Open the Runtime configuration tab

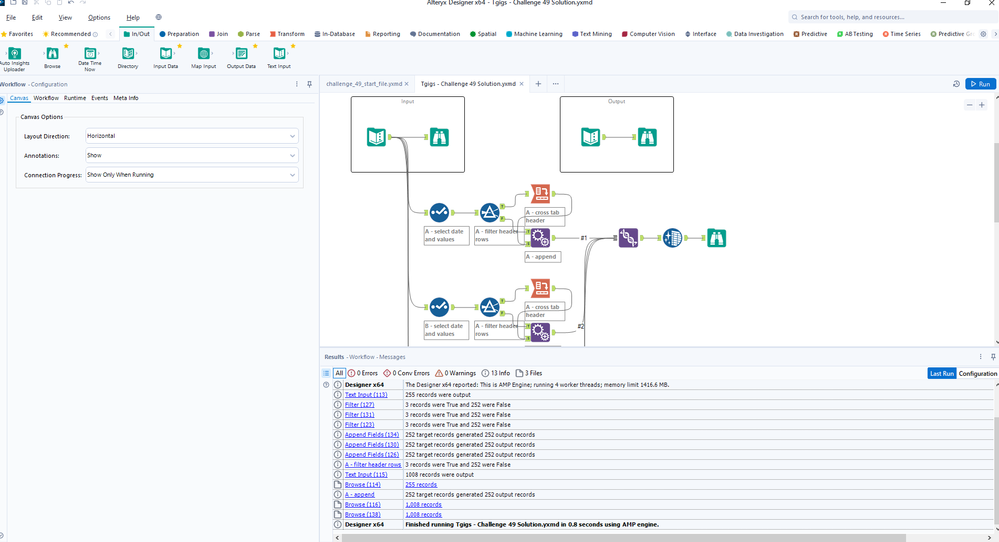[x=75, y=98]
